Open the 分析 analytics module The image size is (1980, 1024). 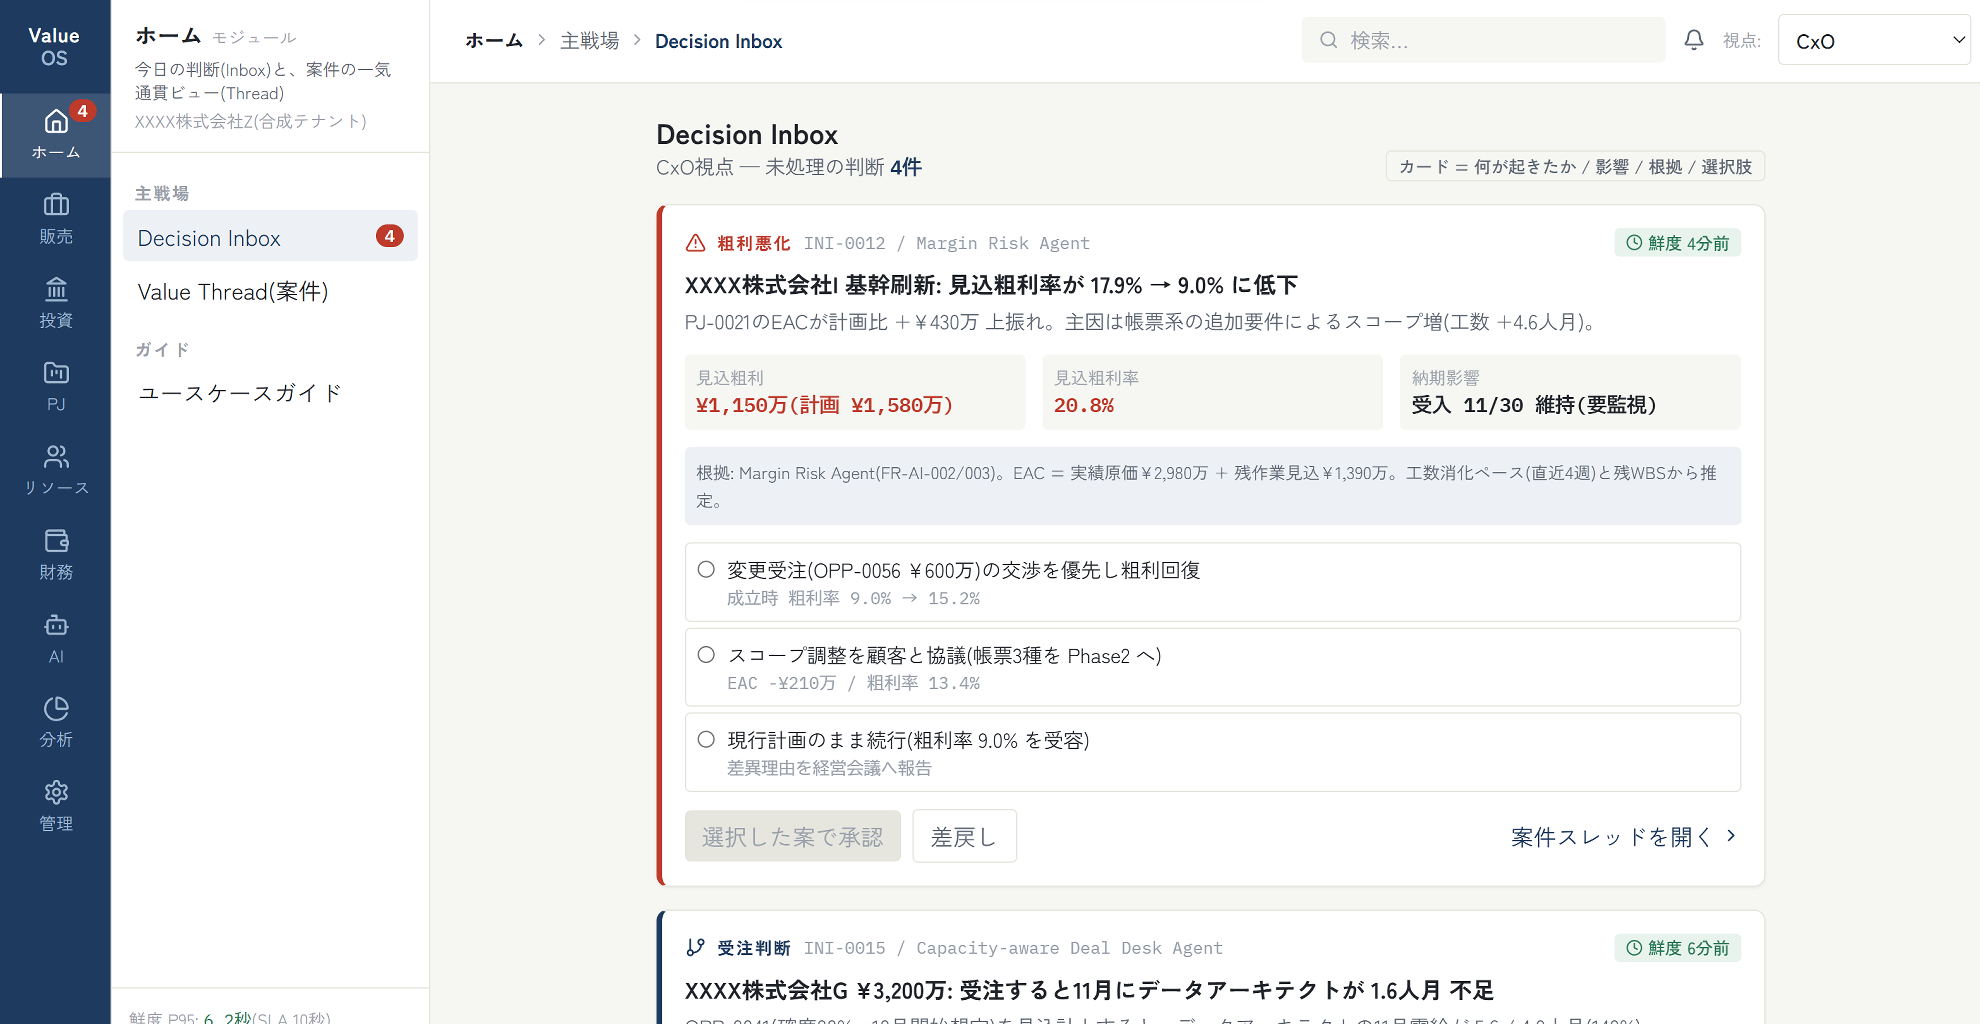click(x=55, y=723)
